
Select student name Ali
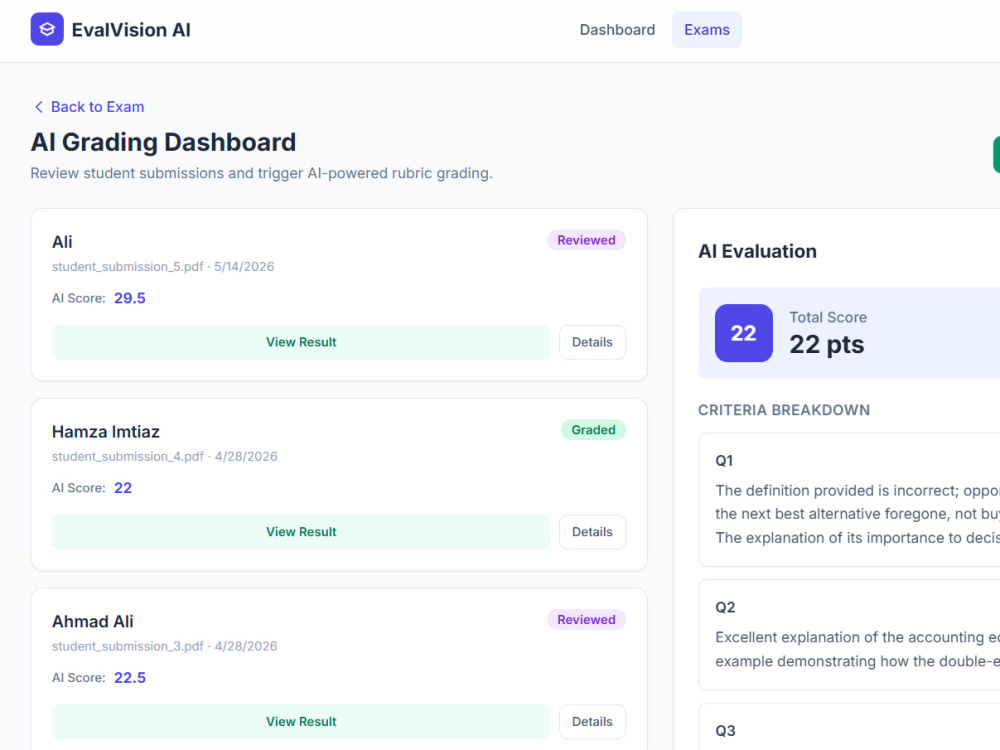[x=62, y=242]
